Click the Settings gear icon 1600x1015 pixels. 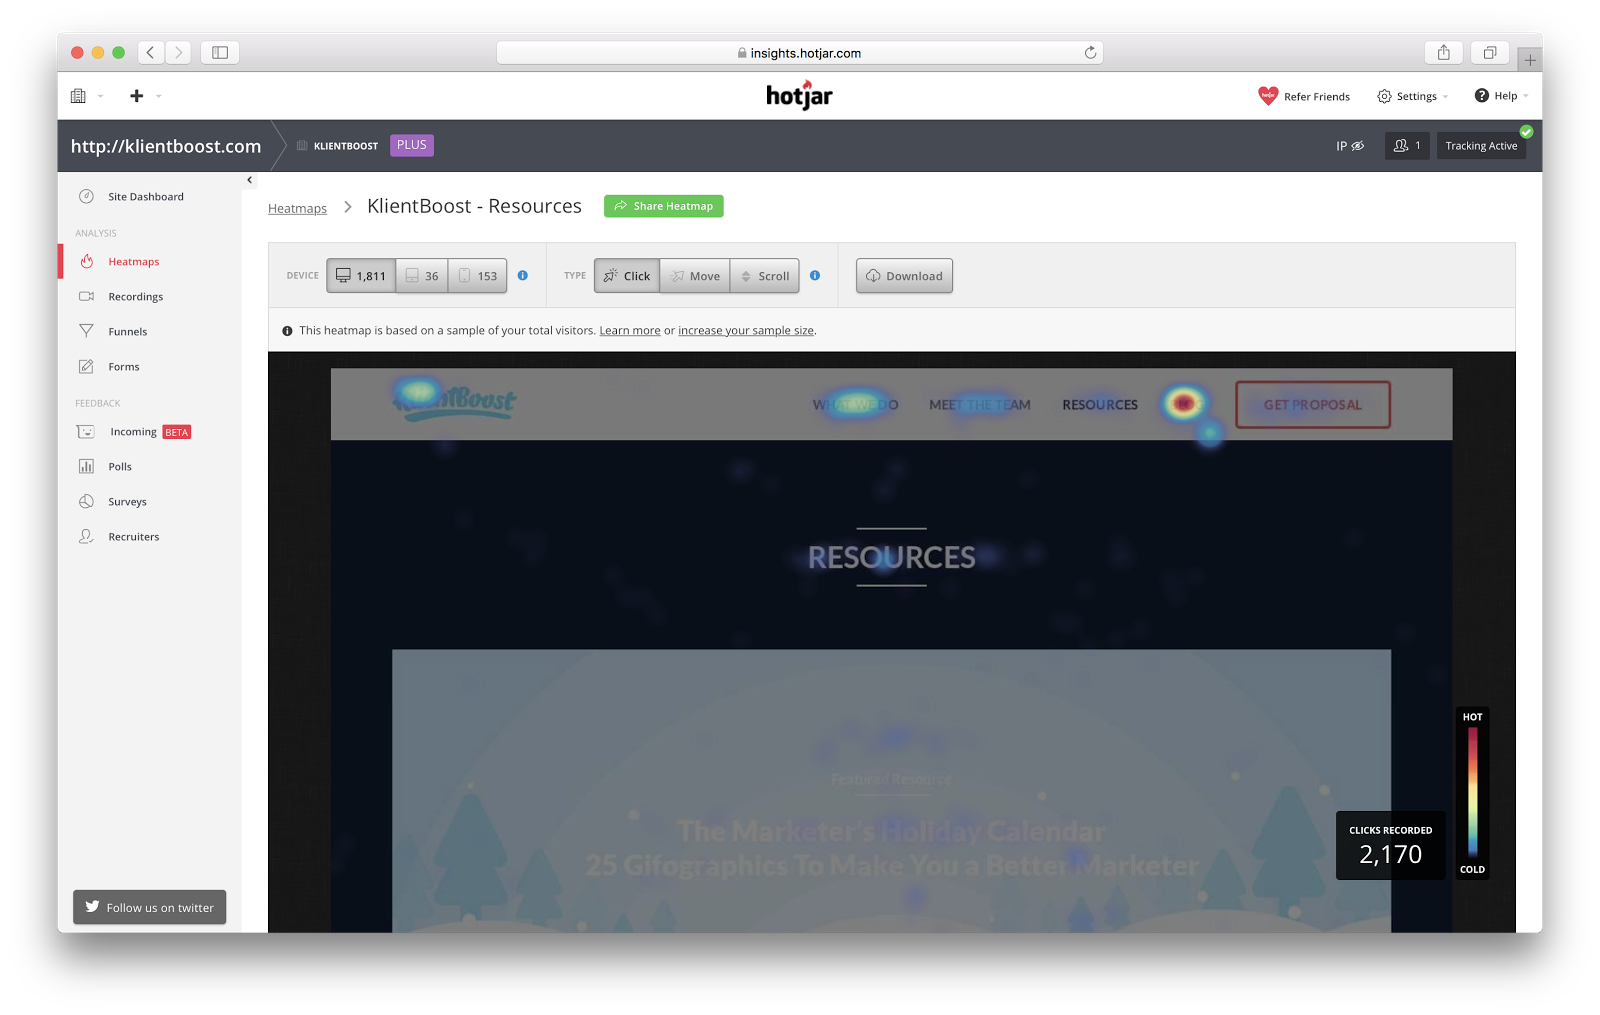(x=1384, y=96)
